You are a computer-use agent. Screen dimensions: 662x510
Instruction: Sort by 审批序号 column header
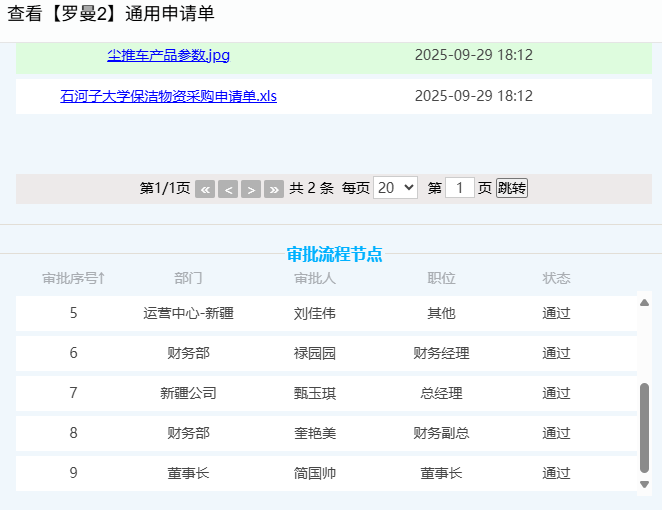[x=73, y=278]
